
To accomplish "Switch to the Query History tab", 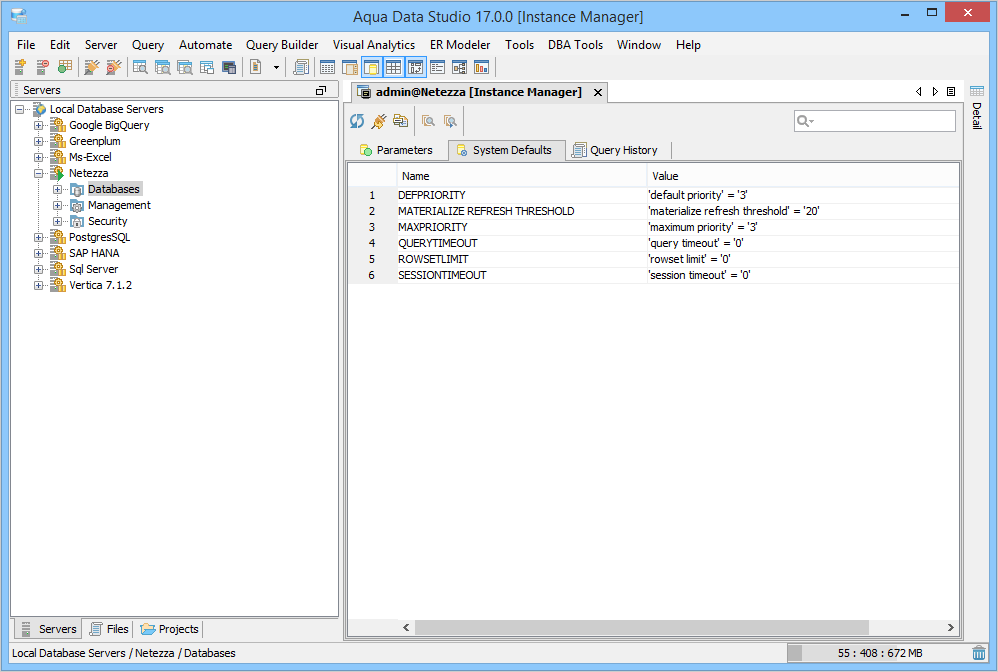I will (615, 150).
